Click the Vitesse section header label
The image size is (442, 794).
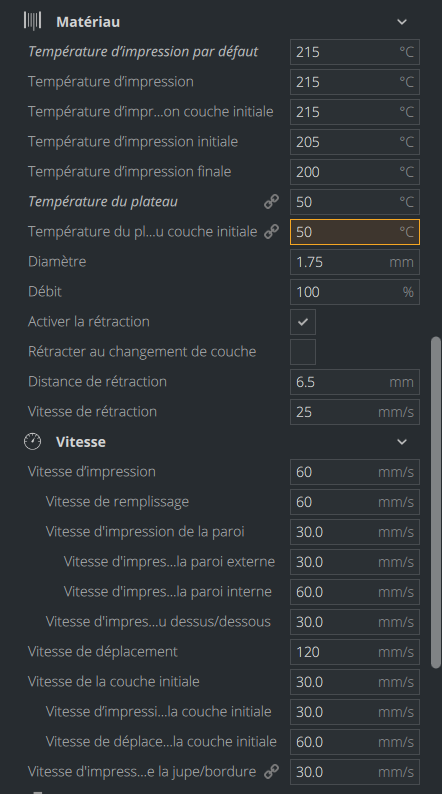(x=81, y=442)
